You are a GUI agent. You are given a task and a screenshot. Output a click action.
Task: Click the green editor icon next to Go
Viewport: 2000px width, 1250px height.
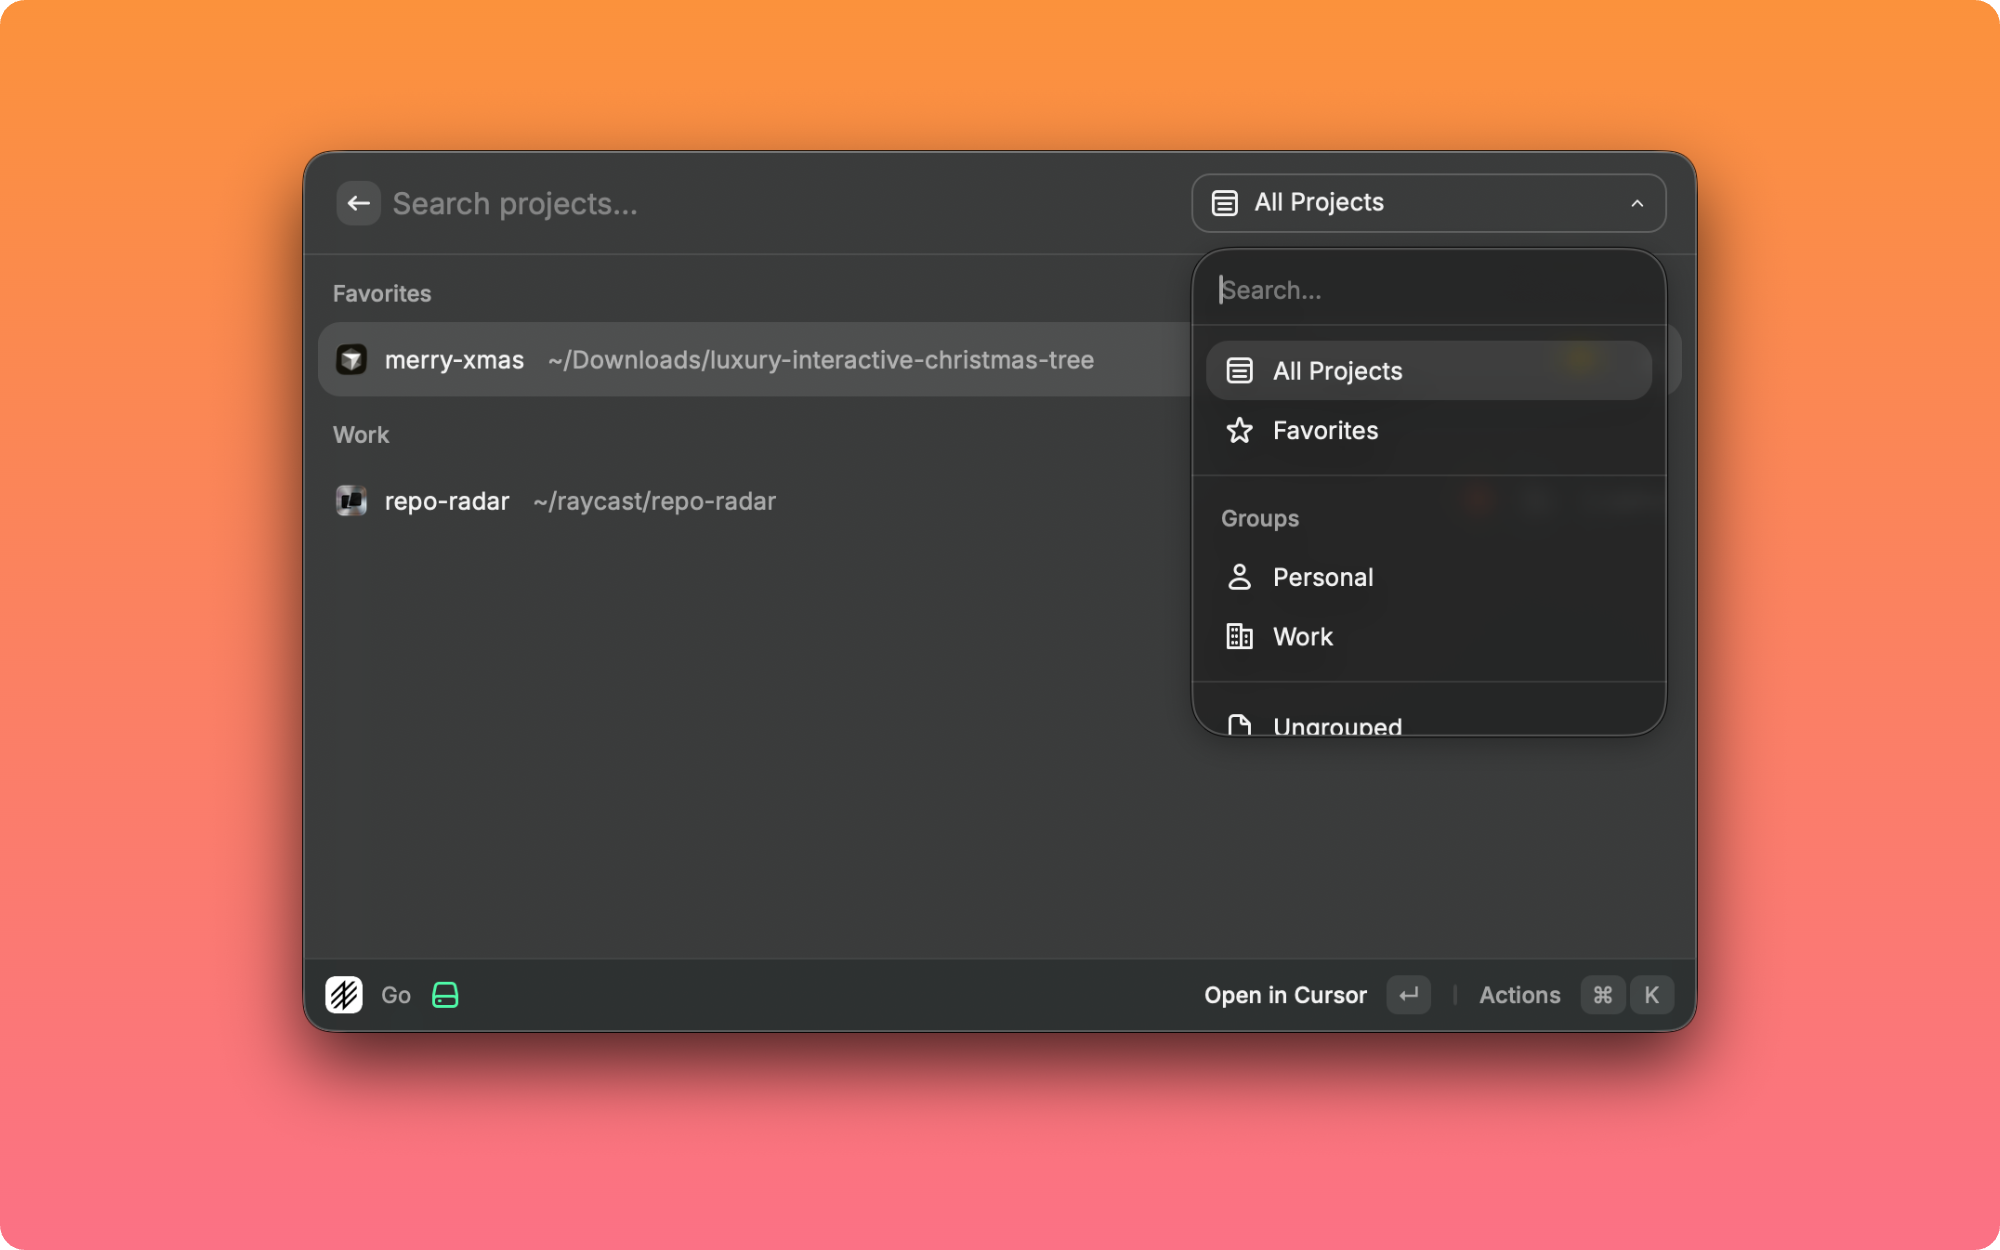446,995
